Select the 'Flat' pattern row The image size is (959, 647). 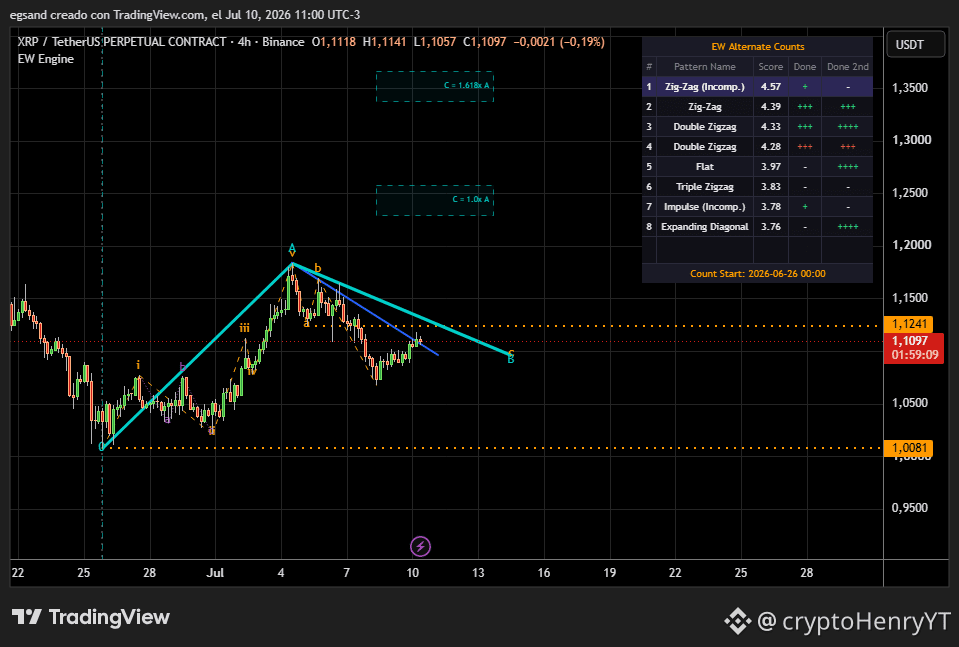pyautogui.click(x=757, y=166)
